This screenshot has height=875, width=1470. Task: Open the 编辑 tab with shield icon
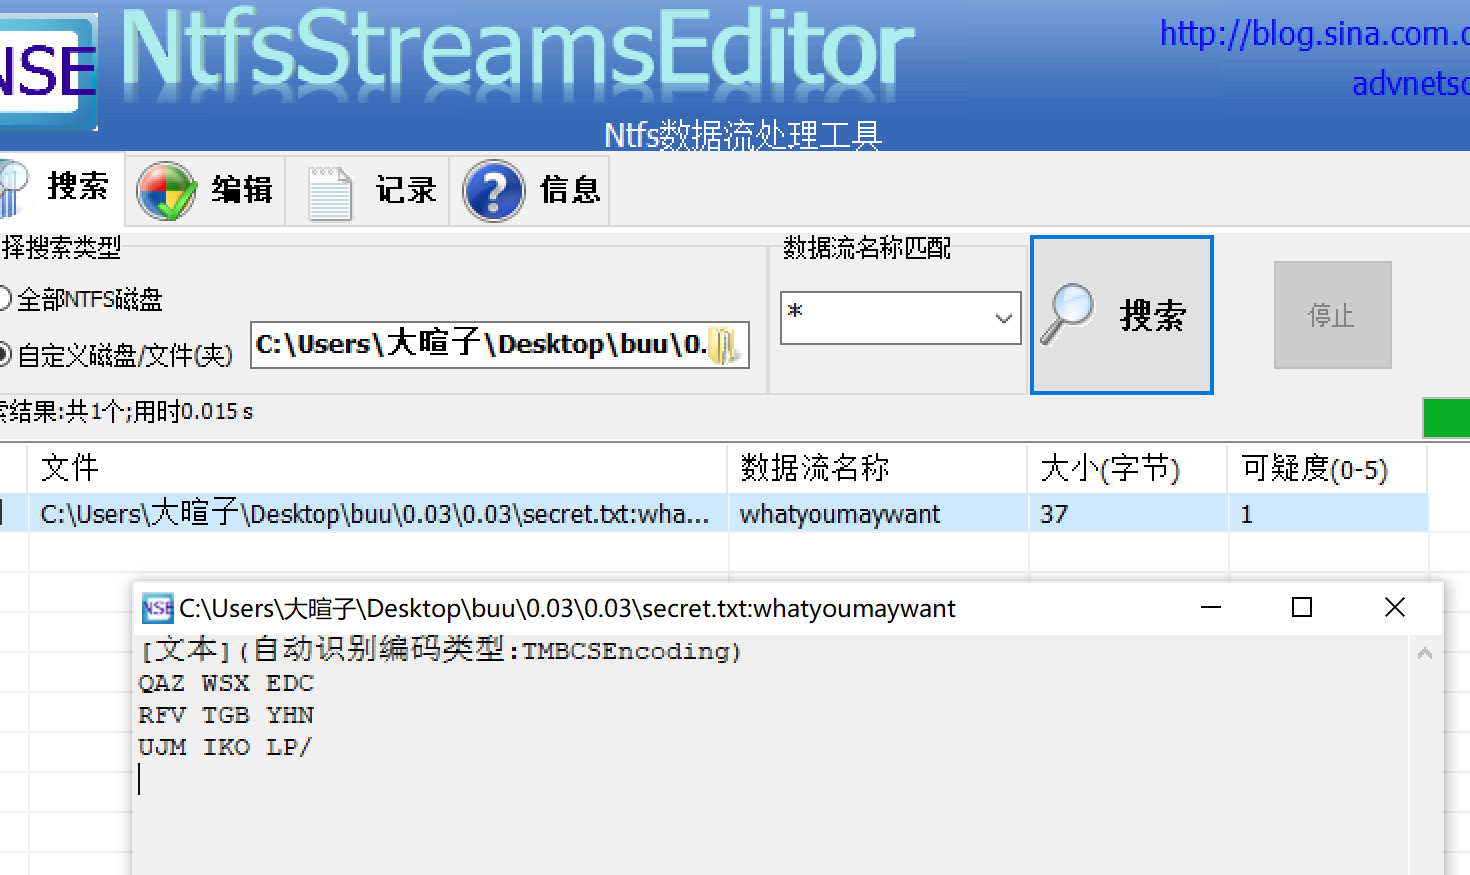point(206,190)
